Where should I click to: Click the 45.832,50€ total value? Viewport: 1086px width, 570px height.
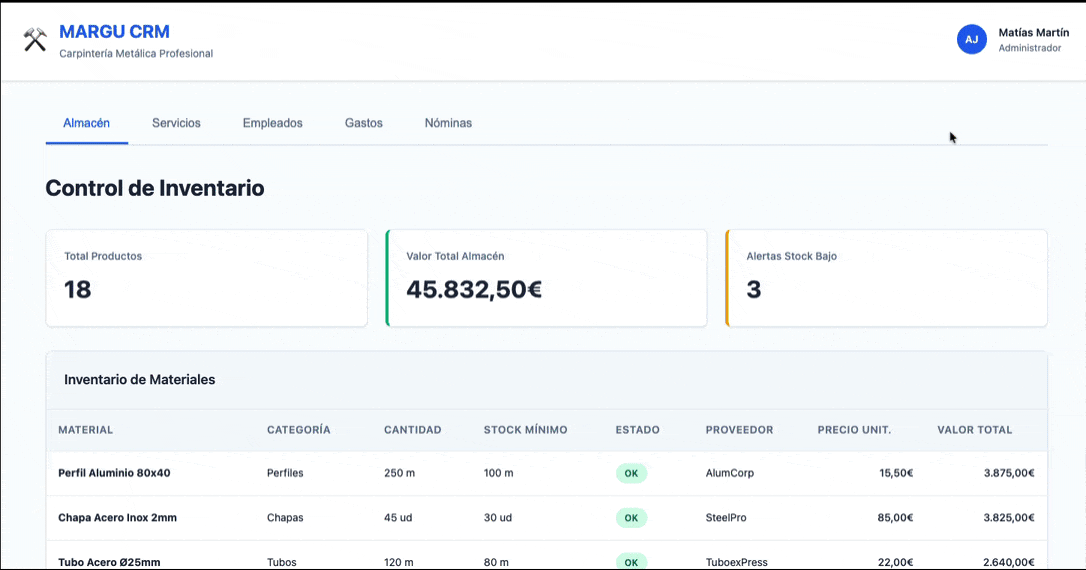(474, 290)
